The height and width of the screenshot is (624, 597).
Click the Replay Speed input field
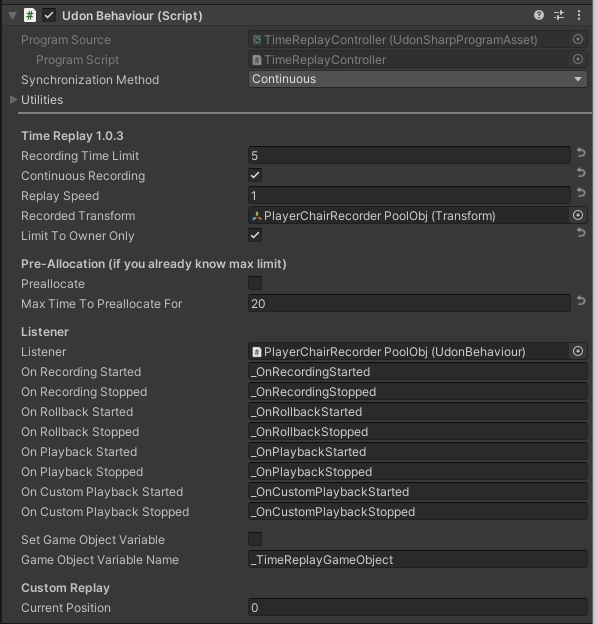coord(409,195)
